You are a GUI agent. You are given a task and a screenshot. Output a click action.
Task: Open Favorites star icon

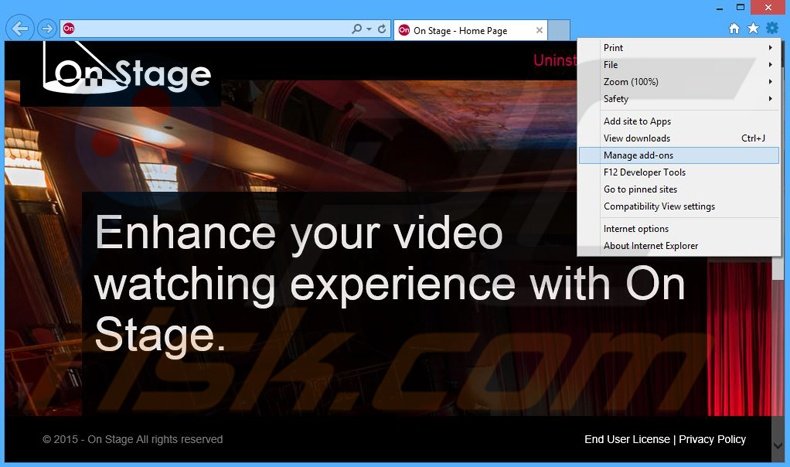753,29
